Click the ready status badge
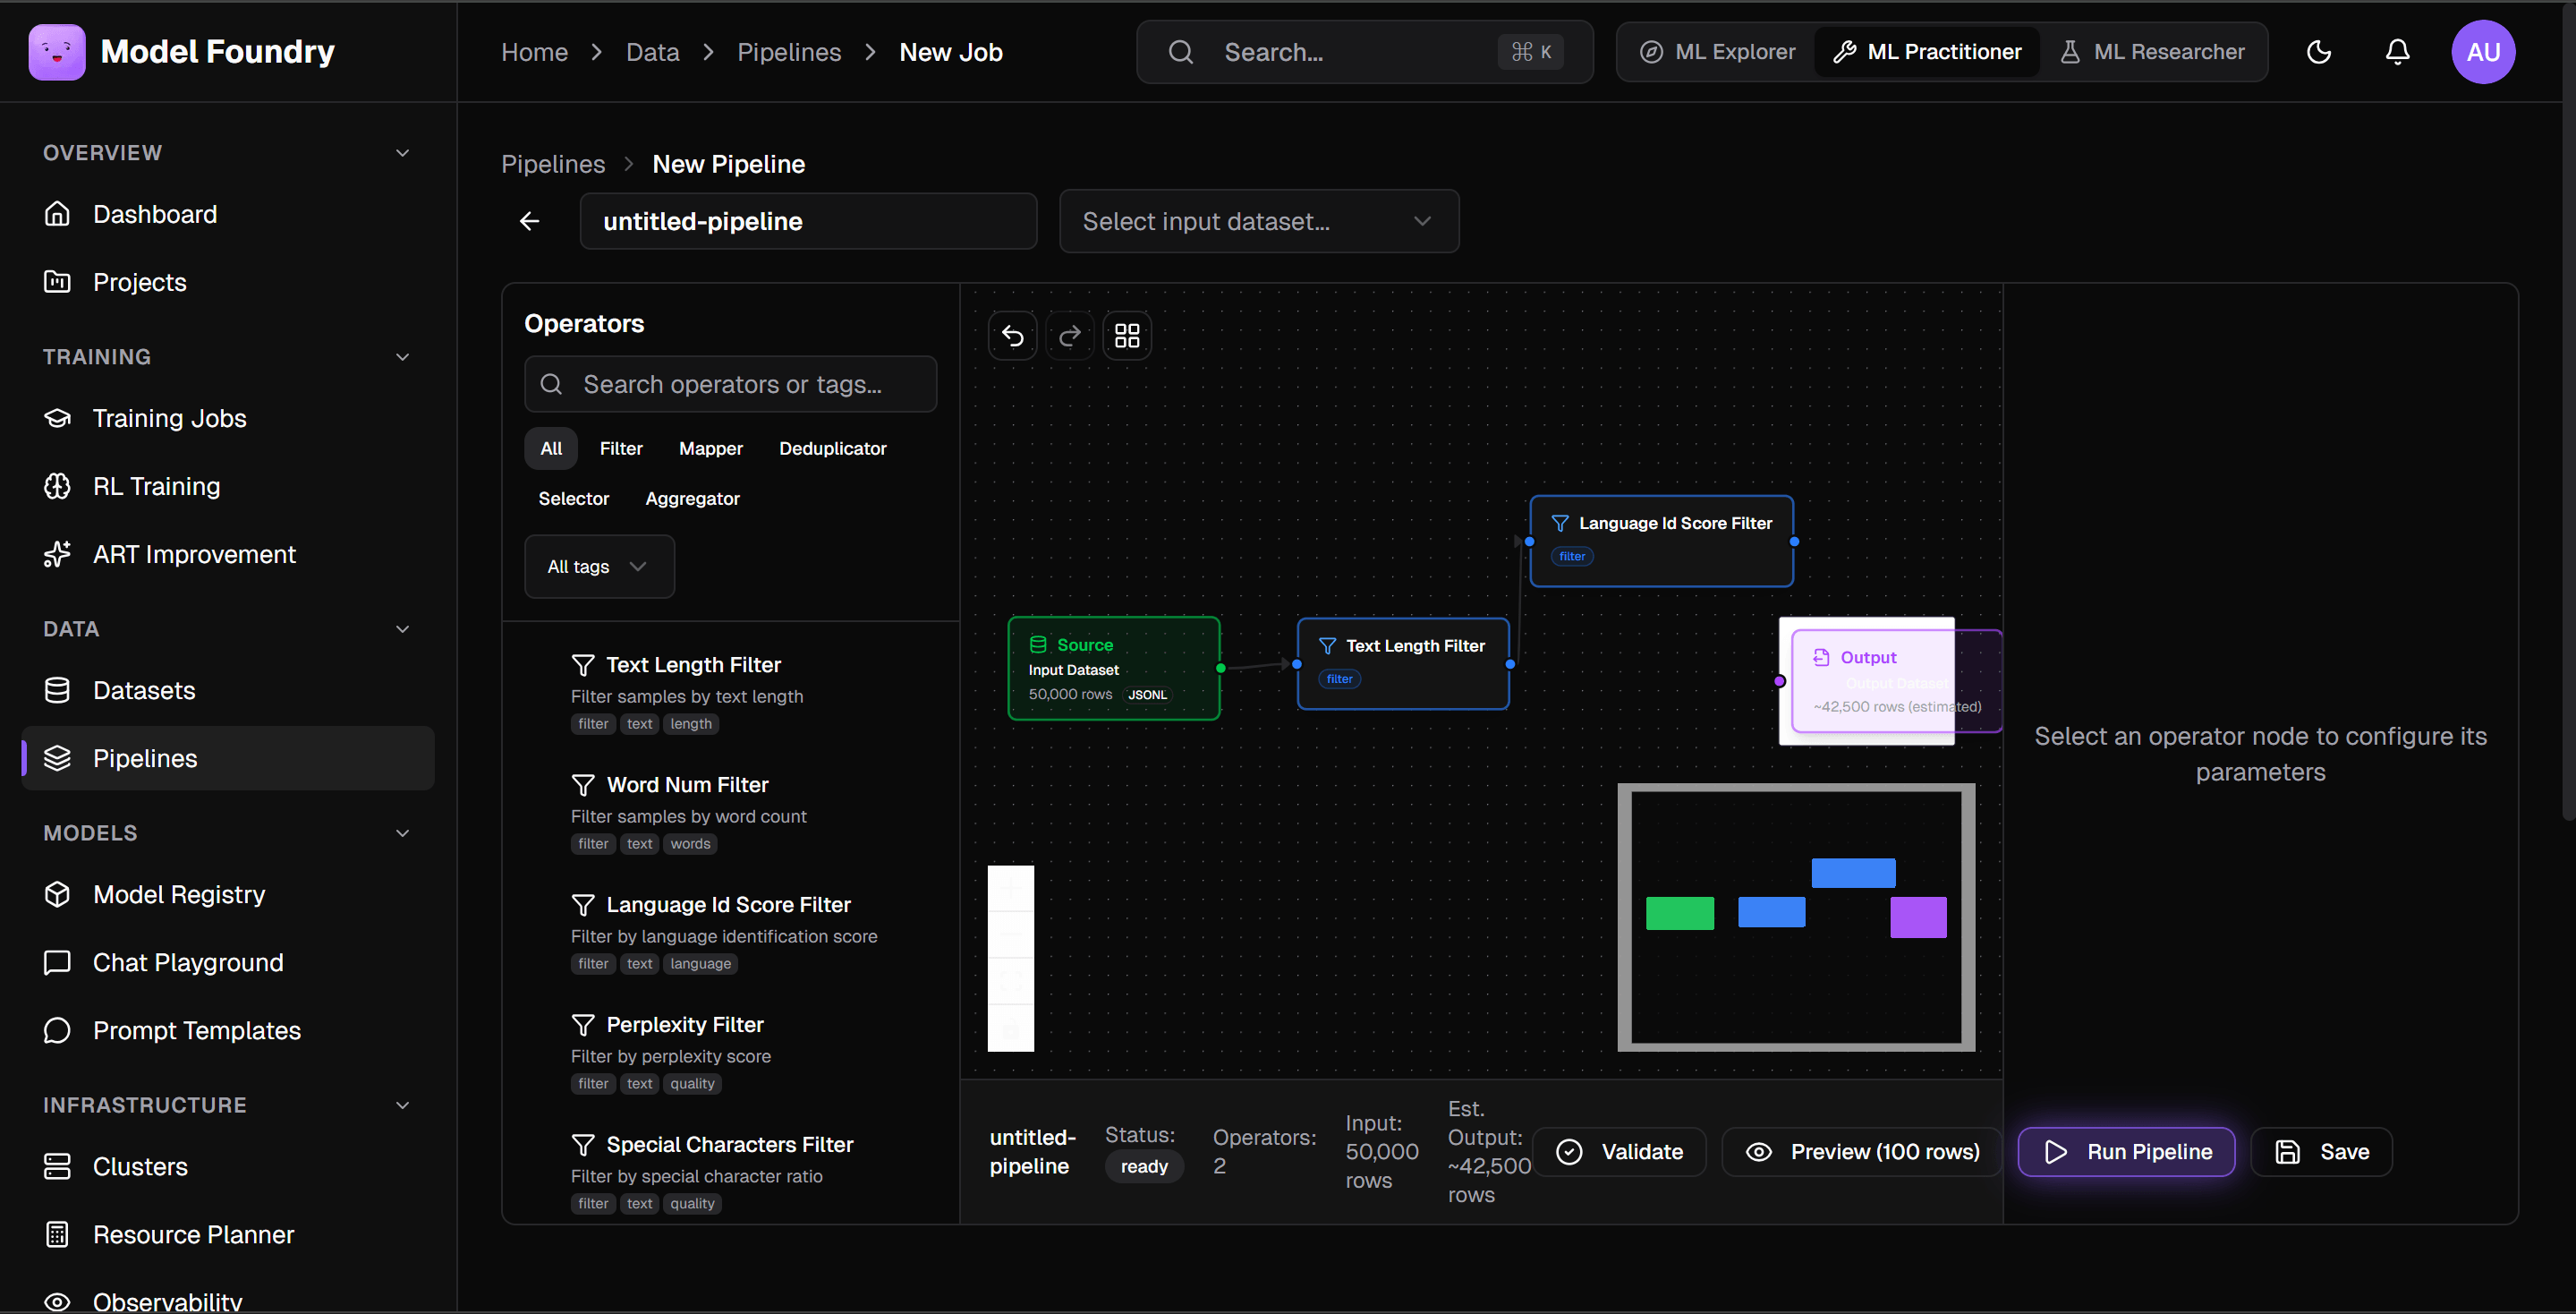 click(x=1144, y=1166)
